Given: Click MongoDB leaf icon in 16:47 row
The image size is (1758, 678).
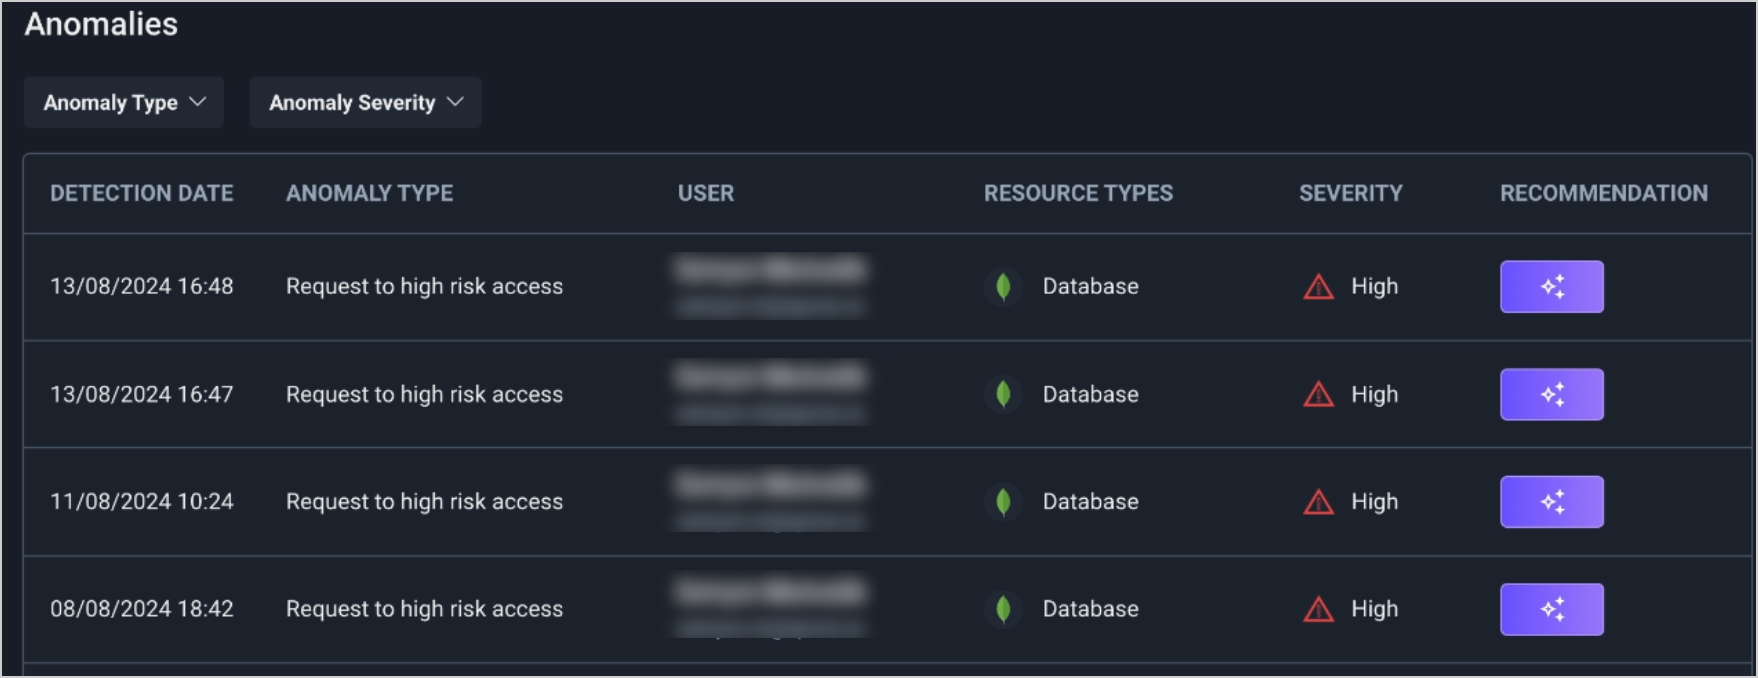Looking at the screenshot, I should pyautogui.click(x=1003, y=394).
